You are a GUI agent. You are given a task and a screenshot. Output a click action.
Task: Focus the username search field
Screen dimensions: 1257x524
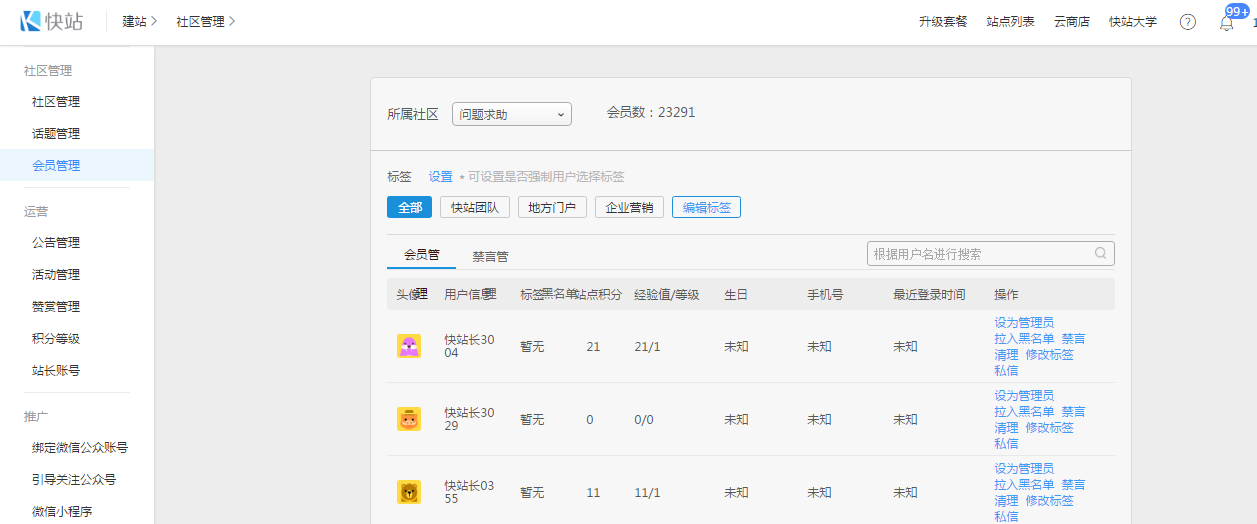pos(980,254)
